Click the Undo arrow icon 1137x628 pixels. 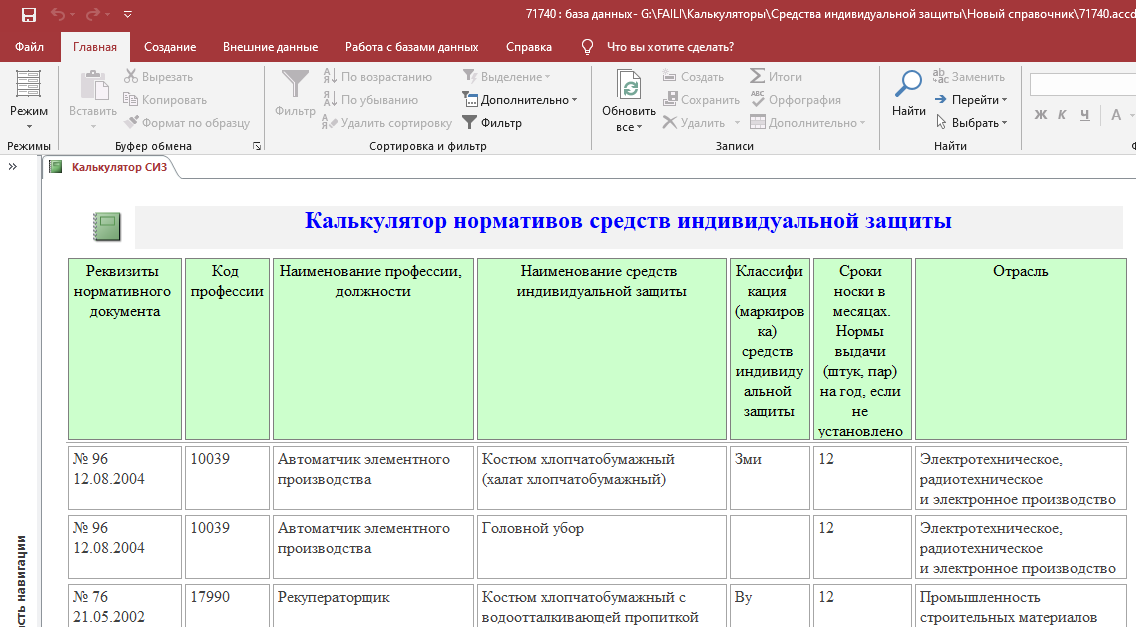[x=58, y=15]
